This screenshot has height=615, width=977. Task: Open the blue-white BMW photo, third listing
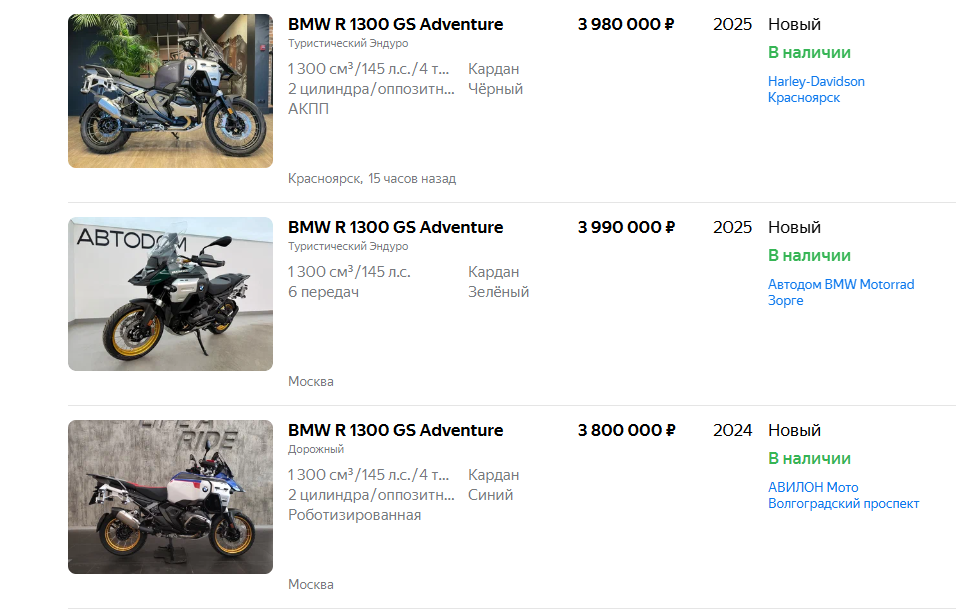pyautogui.click(x=170, y=497)
